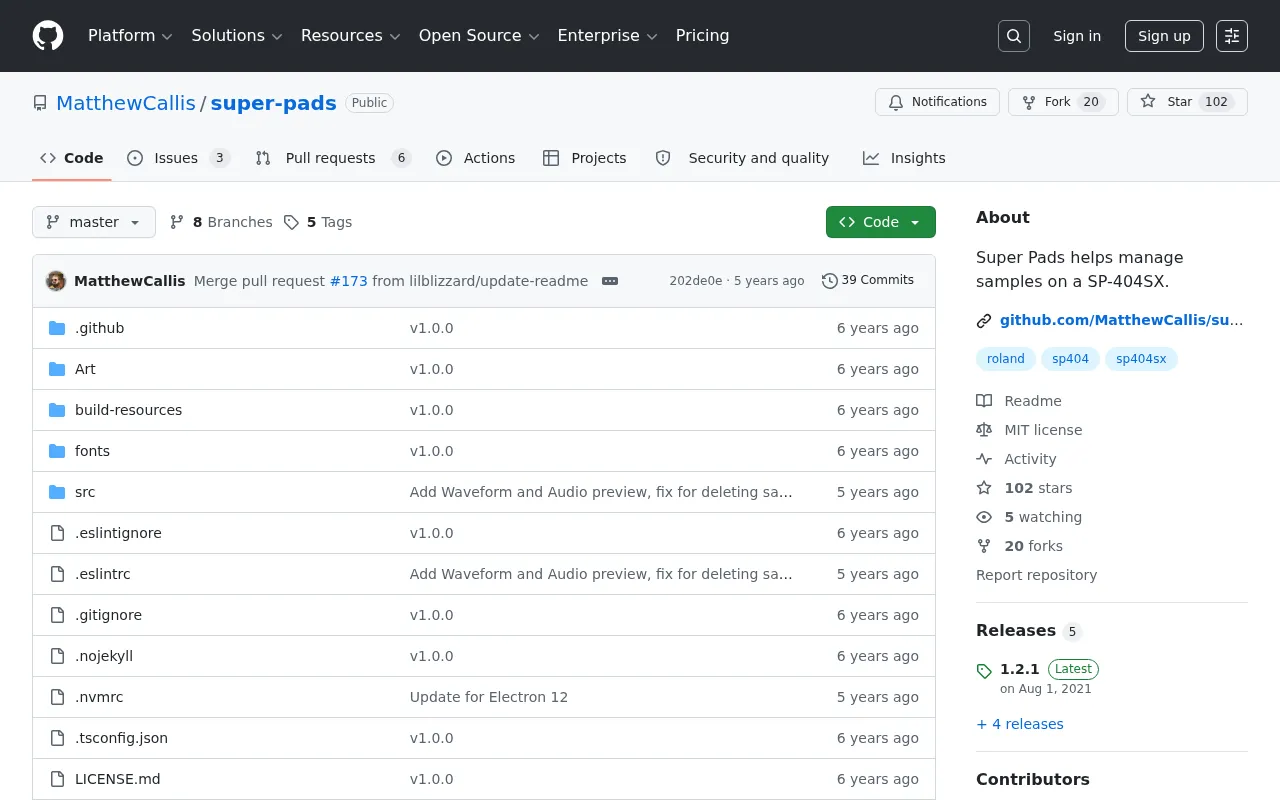The width and height of the screenshot is (1280, 800).
Task: Click the folder icon for .github
Action: tap(57, 328)
